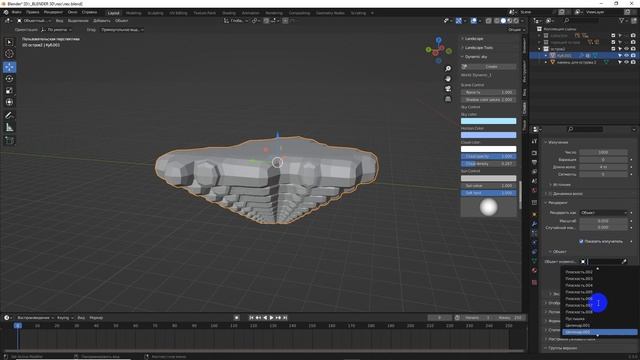The image size is (640, 360).
Task: Click the play animation button
Action: coord(272,318)
